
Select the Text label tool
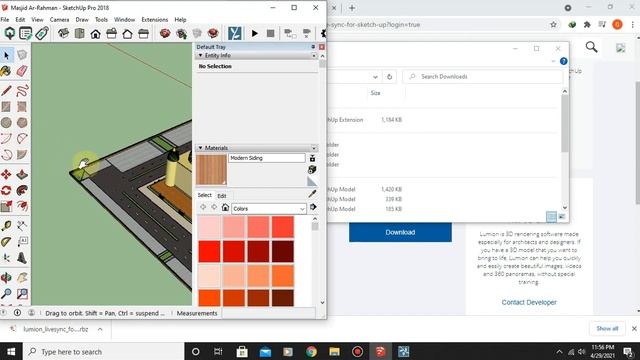click(22, 242)
